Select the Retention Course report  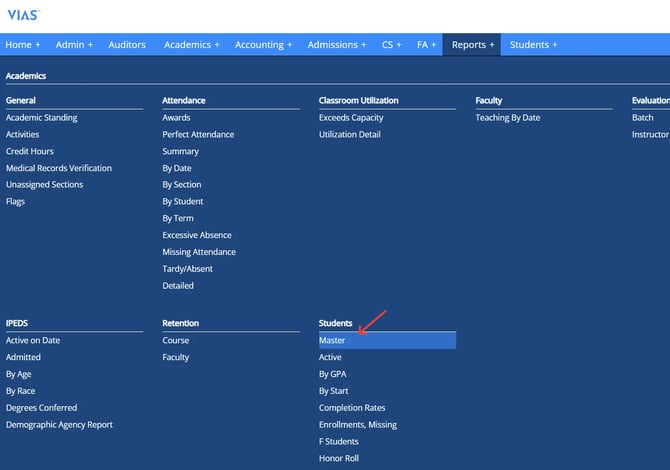click(x=175, y=341)
